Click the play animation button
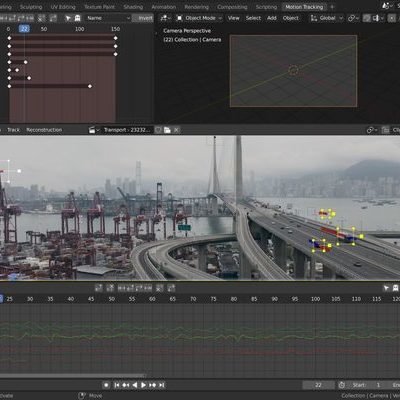 [x=143, y=385]
